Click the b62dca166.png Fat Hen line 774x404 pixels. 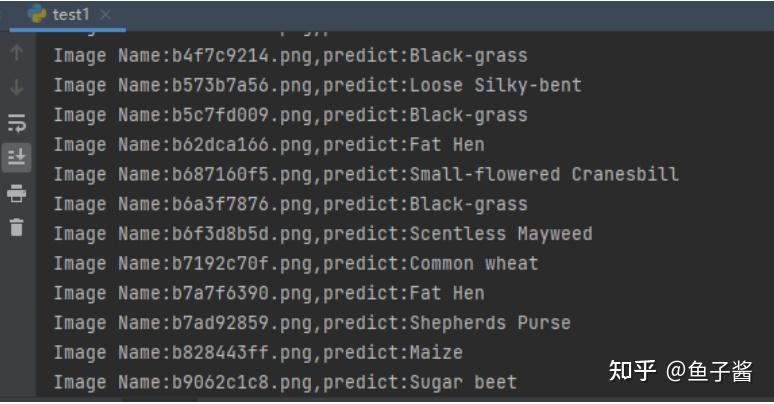(x=268, y=145)
